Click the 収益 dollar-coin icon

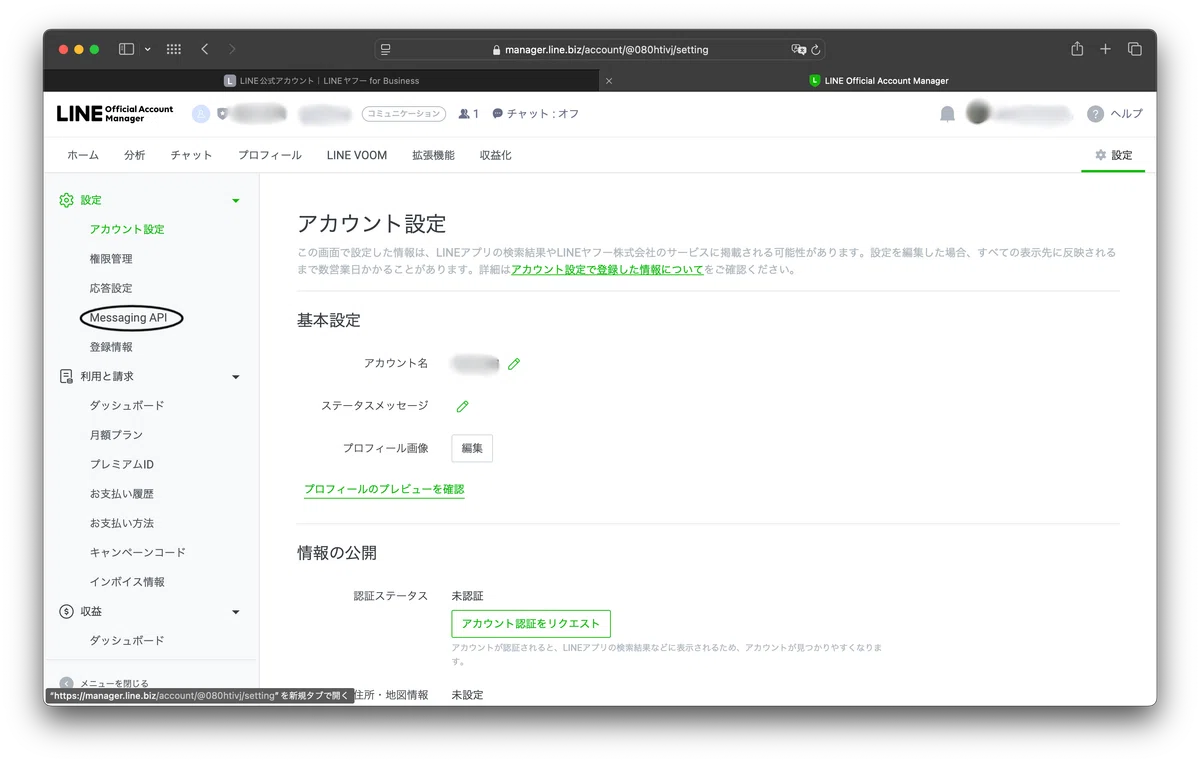[66, 611]
